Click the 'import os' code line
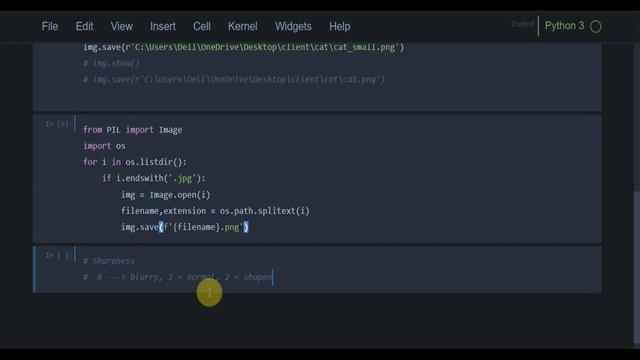The width and height of the screenshot is (640, 360). [104, 146]
